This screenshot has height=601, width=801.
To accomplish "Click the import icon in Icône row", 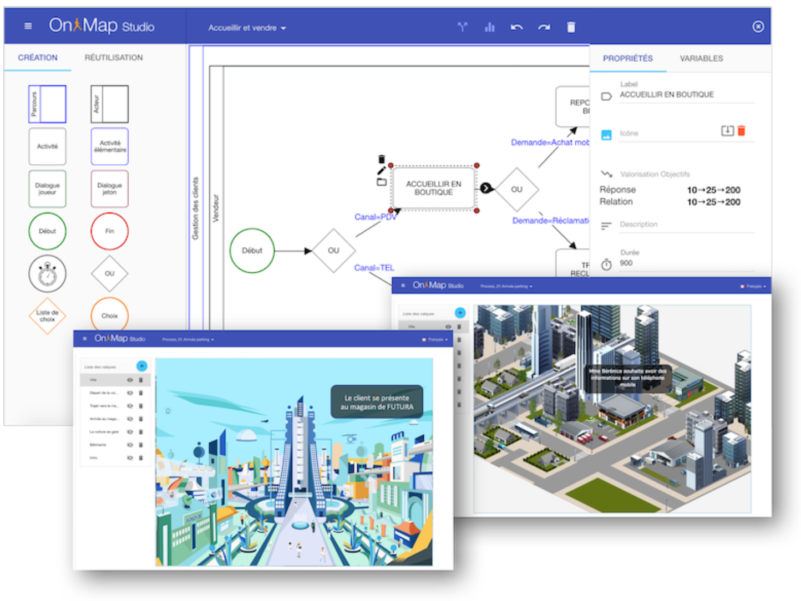I will pyautogui.click(x=727, y=131).
